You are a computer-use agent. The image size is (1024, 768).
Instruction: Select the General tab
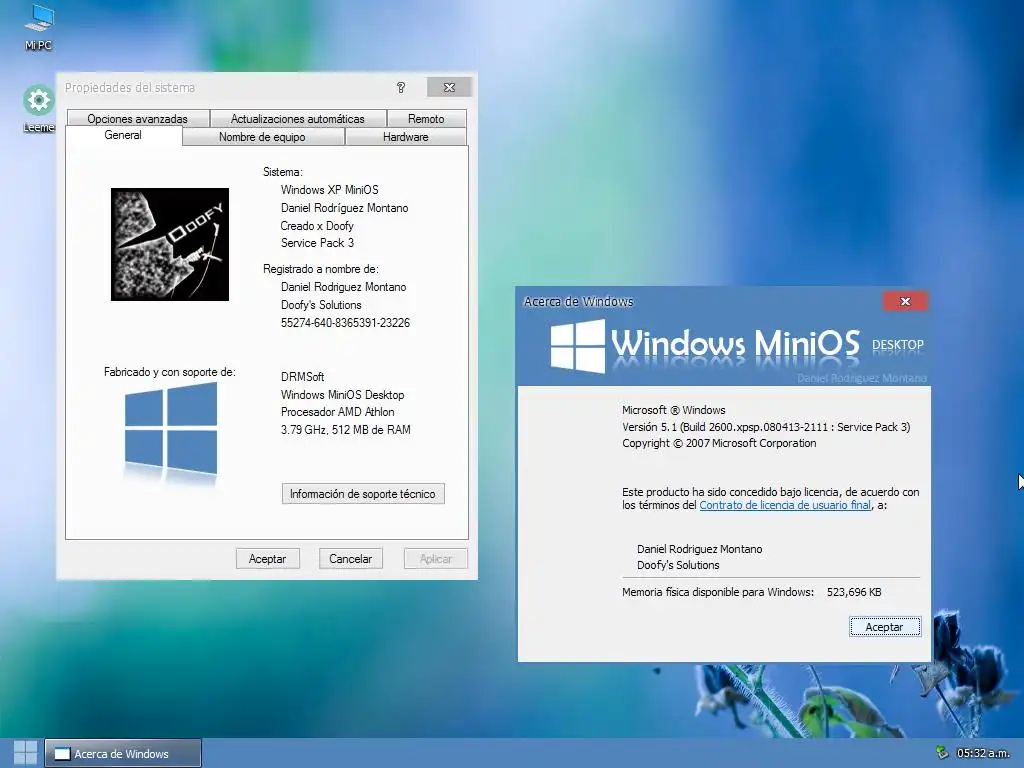[x=123, y=135]
